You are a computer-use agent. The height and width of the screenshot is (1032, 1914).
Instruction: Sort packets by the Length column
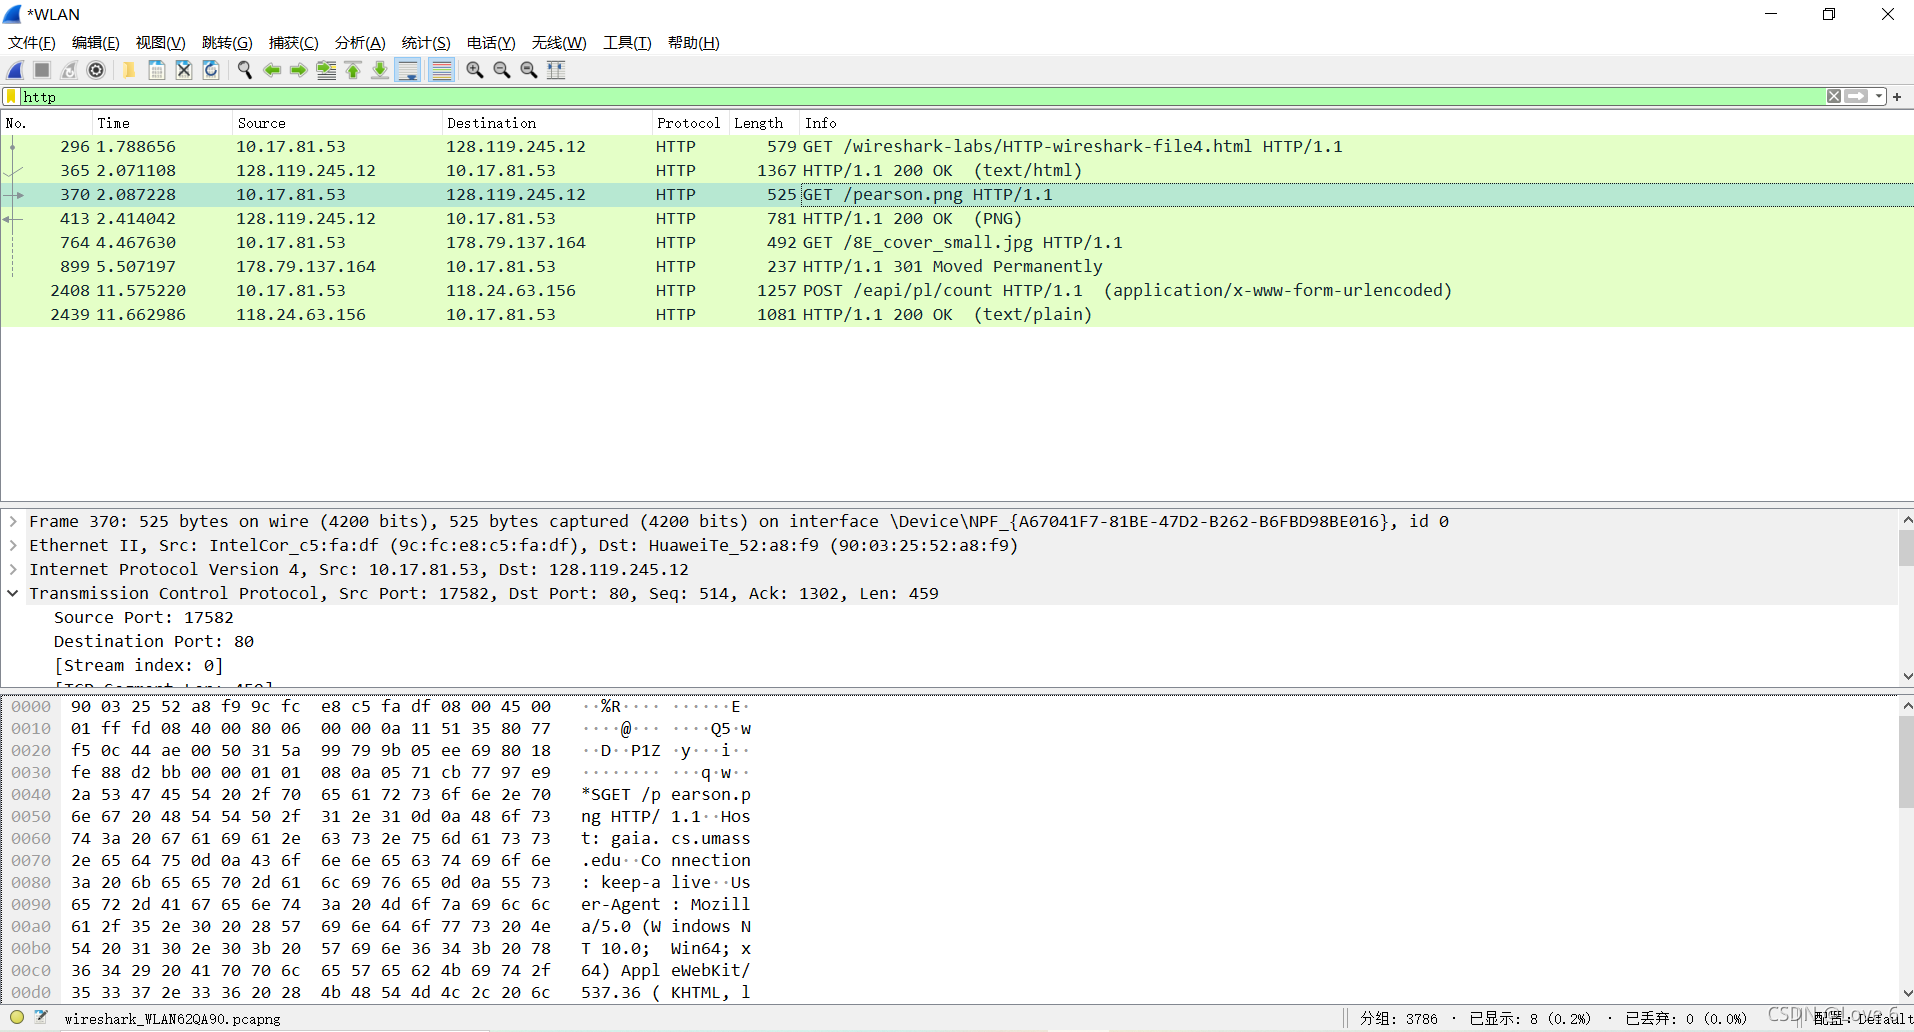pos(763,123)
